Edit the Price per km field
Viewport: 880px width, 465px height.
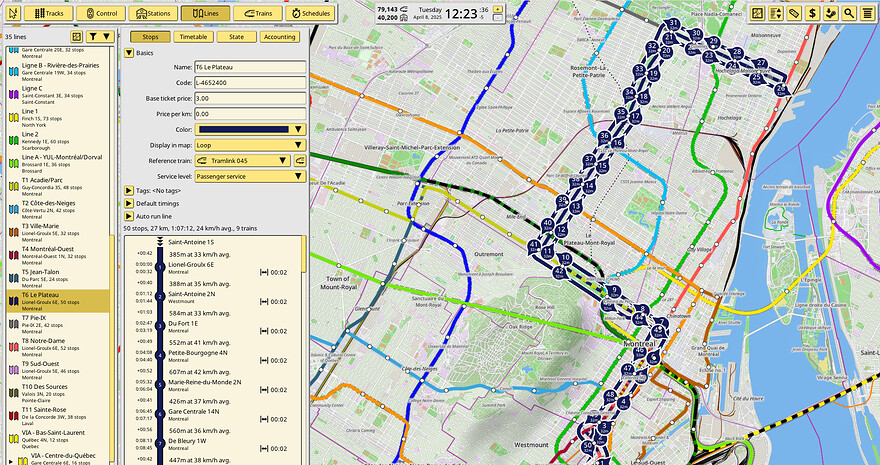tap(250, 114)
